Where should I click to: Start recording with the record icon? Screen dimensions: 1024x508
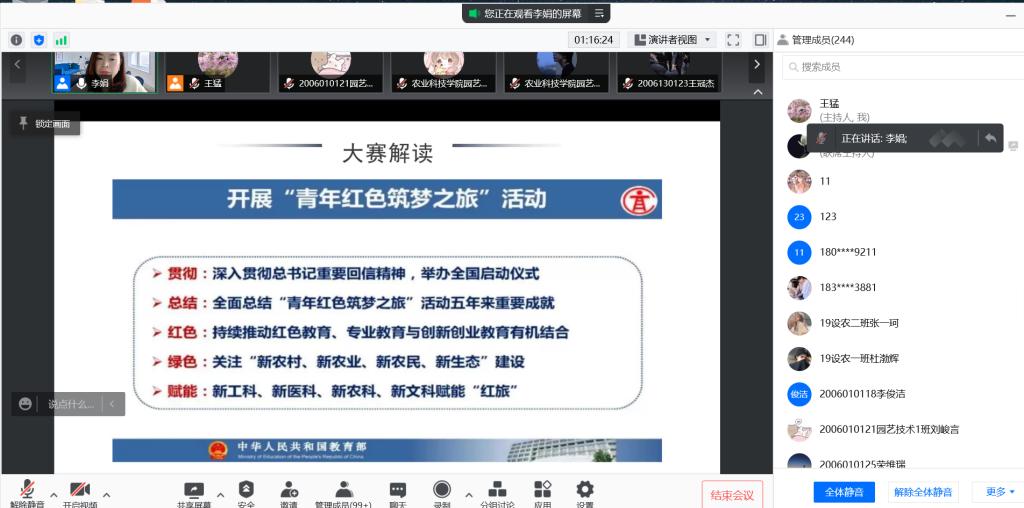tap(442, 490)
